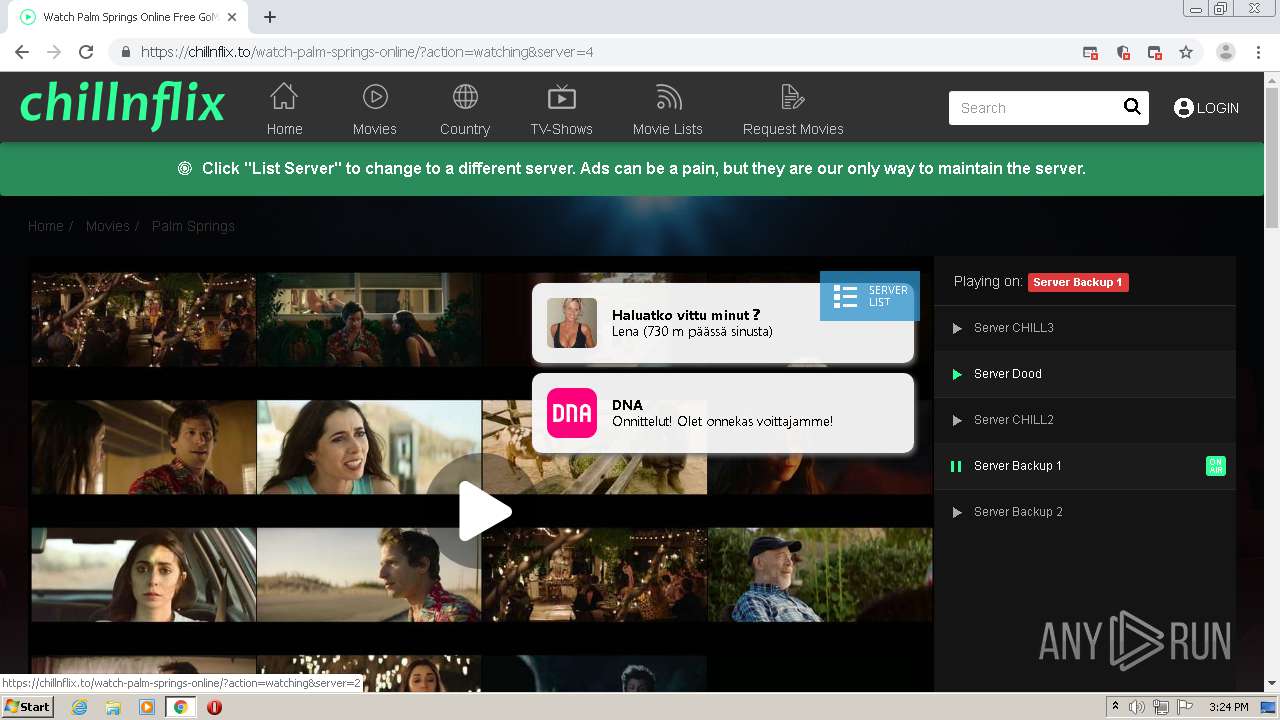Open the Country nav item

465,109
